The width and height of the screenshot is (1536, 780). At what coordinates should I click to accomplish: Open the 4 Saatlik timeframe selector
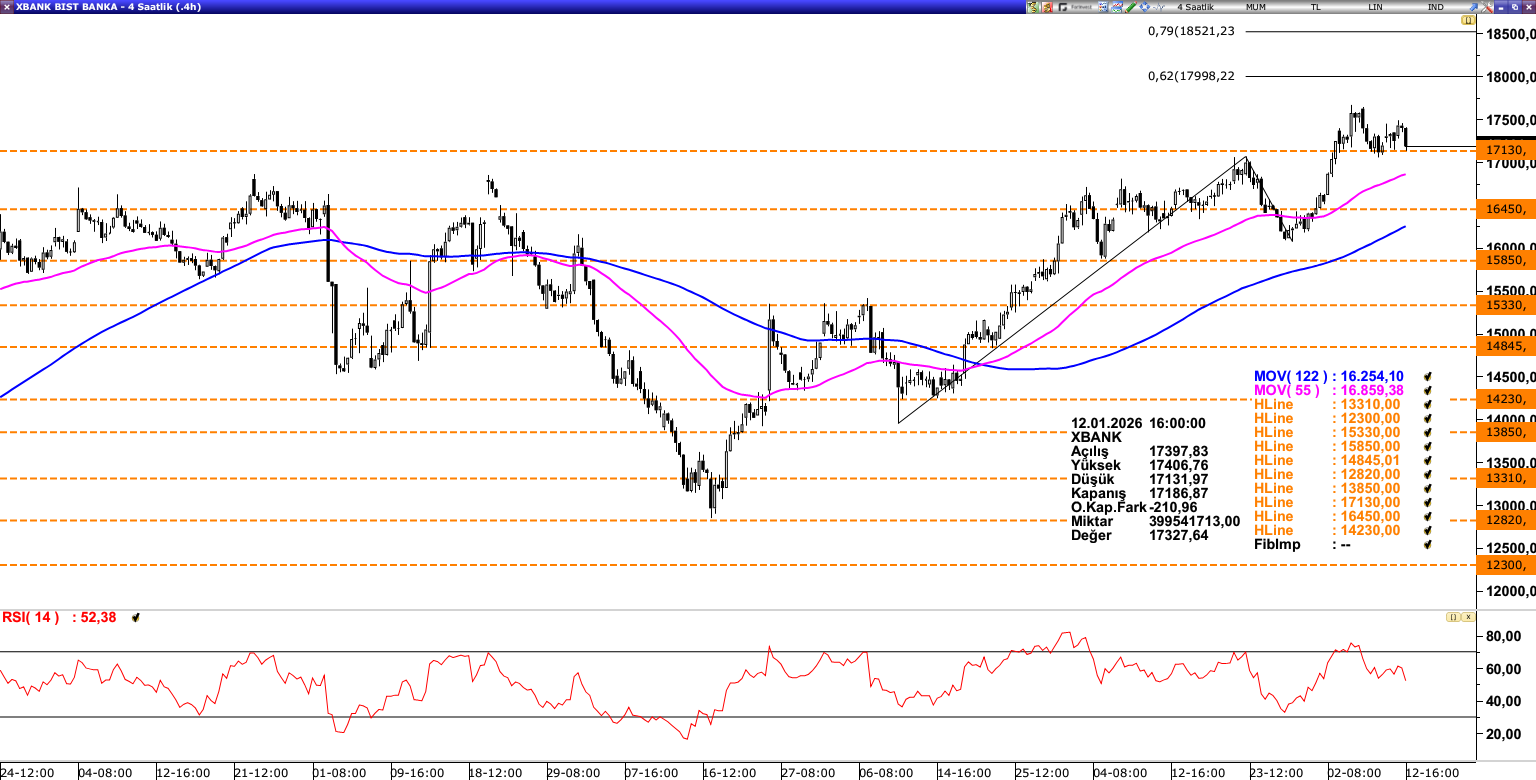tap(1195, 7)
